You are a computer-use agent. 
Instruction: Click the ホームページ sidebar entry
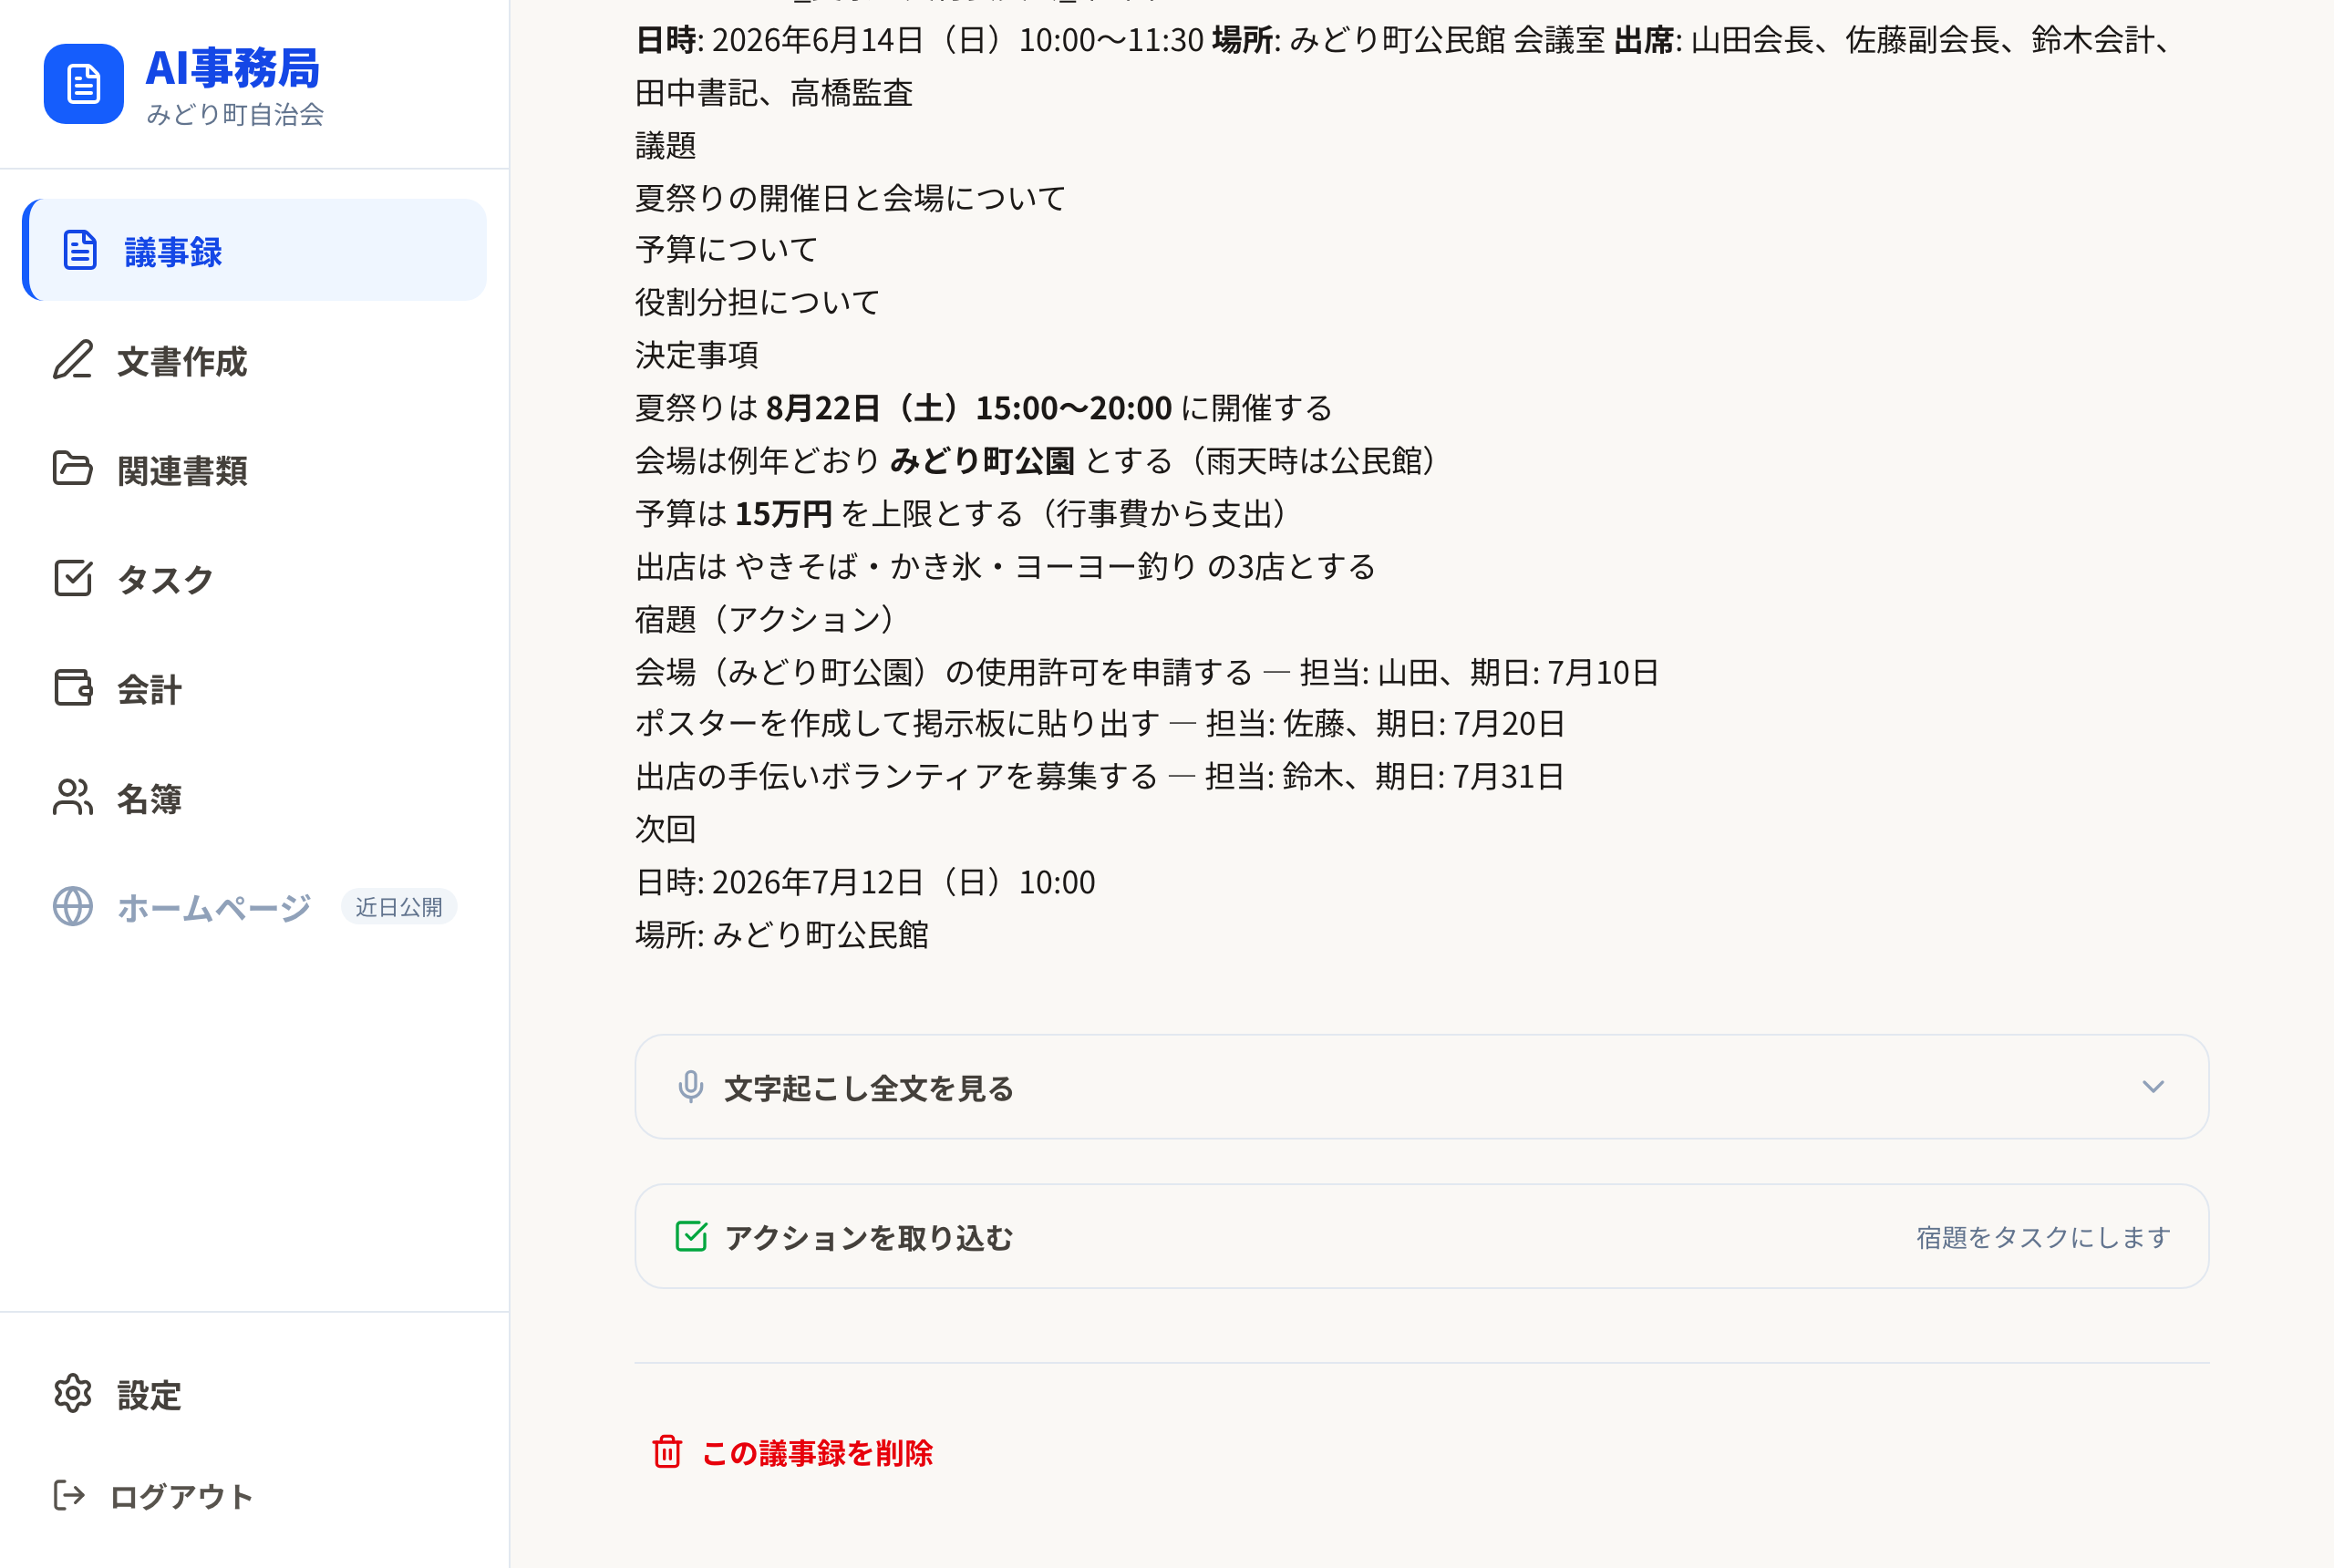[x=254, y=907]
